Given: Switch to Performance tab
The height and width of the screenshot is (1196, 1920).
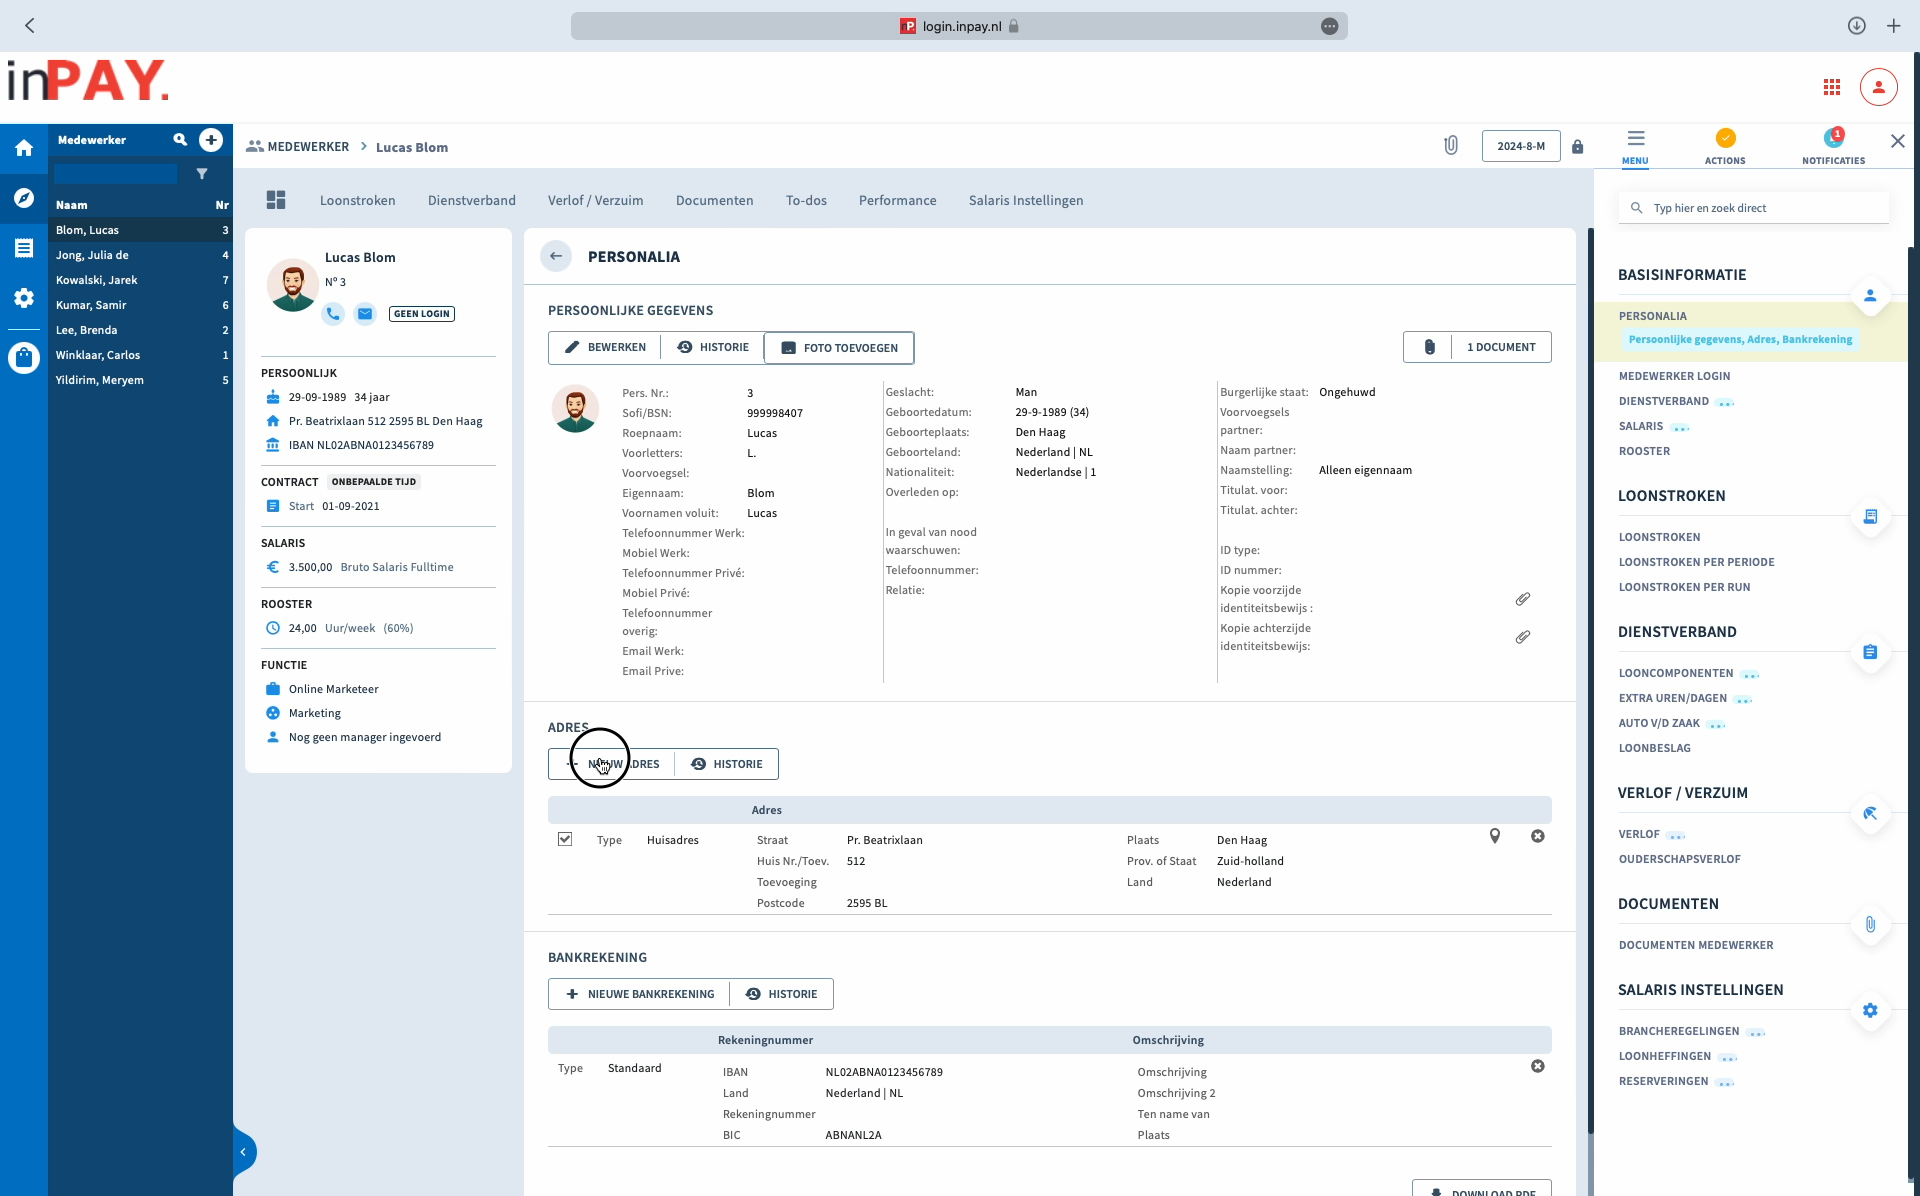Looking at the screenshot, I should point(898,200).
